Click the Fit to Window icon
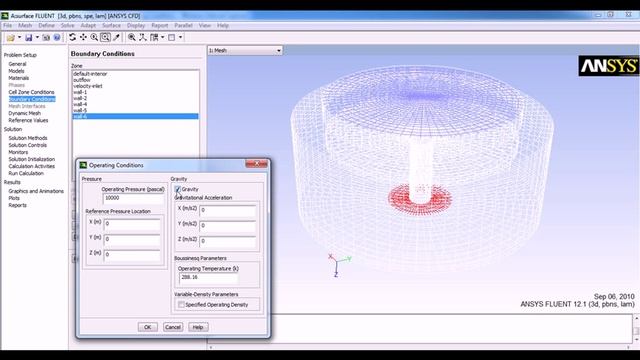This screenshot has height=360, width=640. 132,37
